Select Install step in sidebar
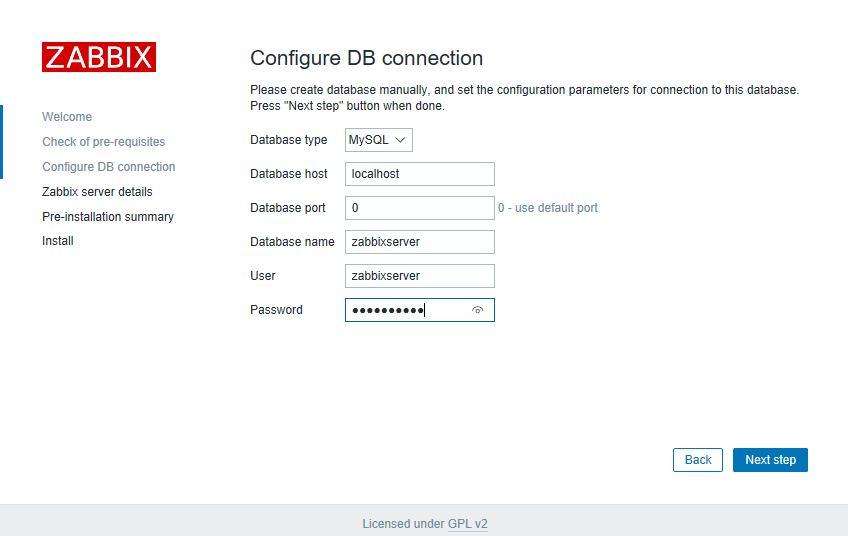The image size is (848, 536). coord(58,241)
